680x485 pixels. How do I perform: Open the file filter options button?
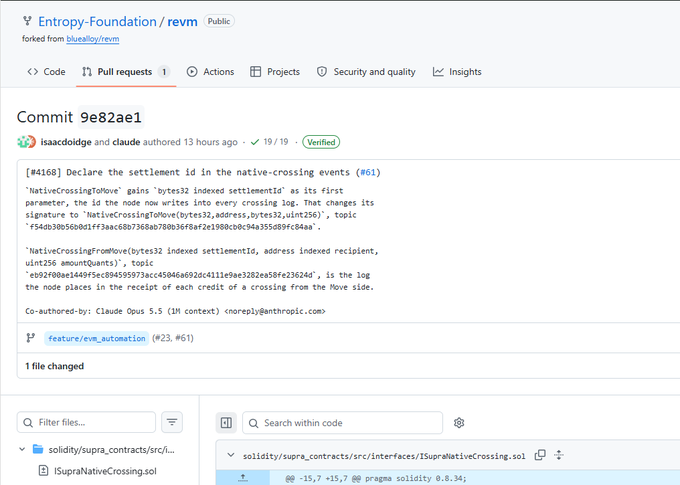tap(172, 422)
